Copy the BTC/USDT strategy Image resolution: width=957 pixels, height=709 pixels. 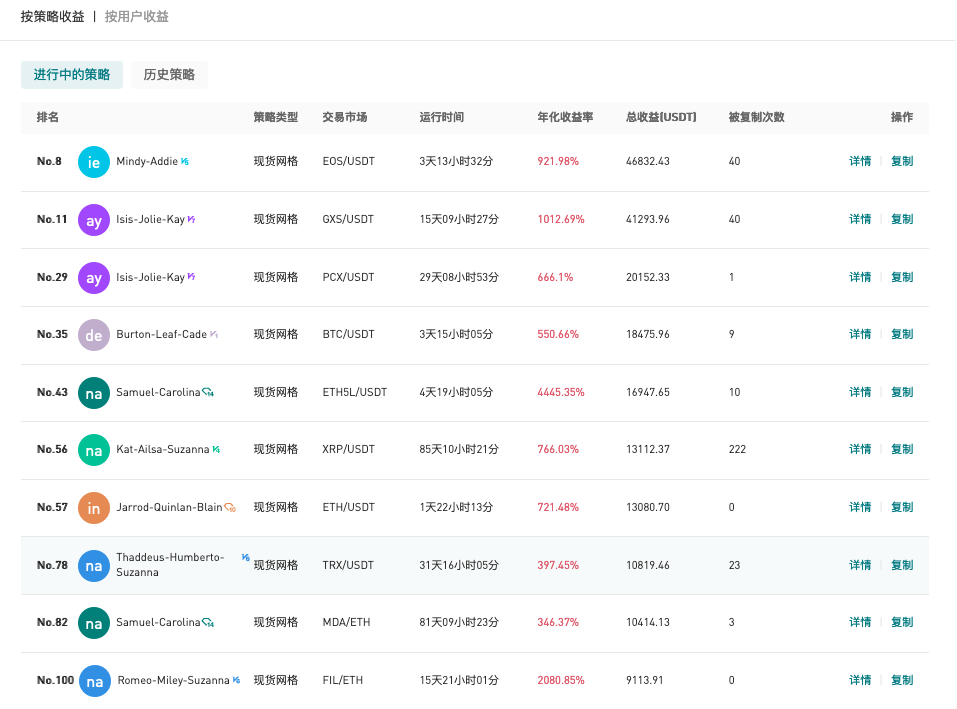902,334
